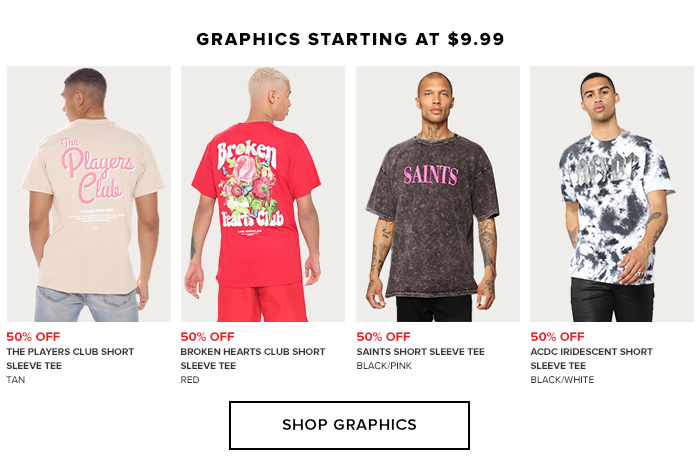Screen dimensions: 700x465
Task: Select the BLACK/PINK color label
Action: click(x=384, y=366)
